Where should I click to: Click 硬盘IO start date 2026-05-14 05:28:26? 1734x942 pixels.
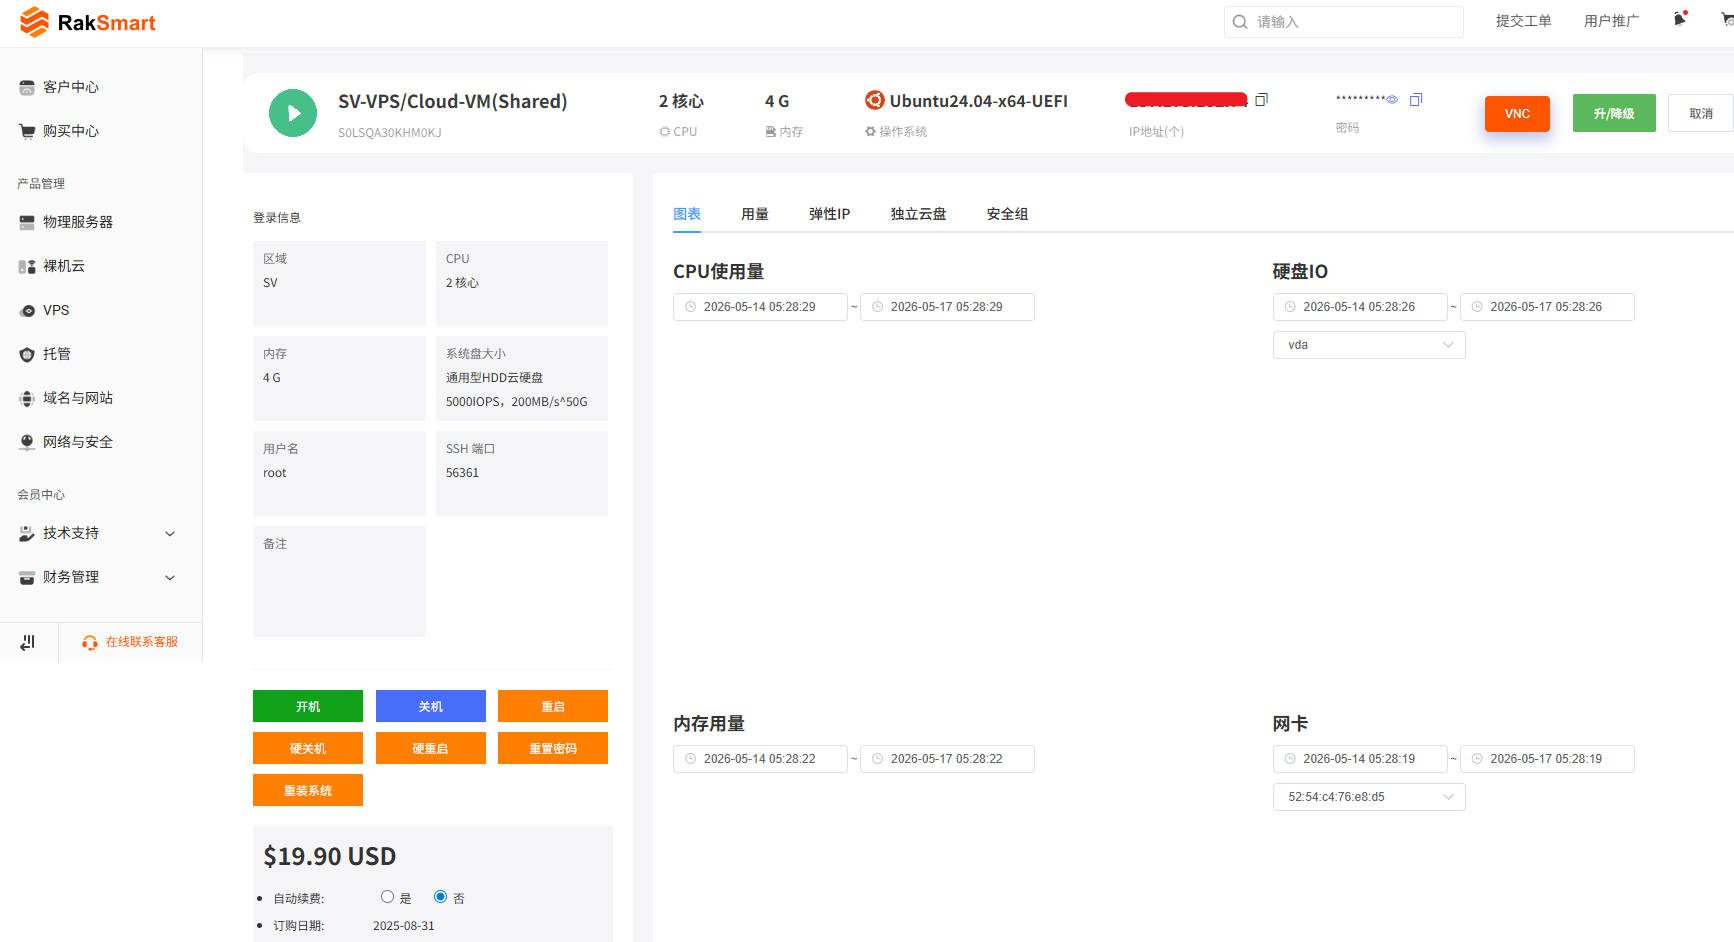[1360, 307]
